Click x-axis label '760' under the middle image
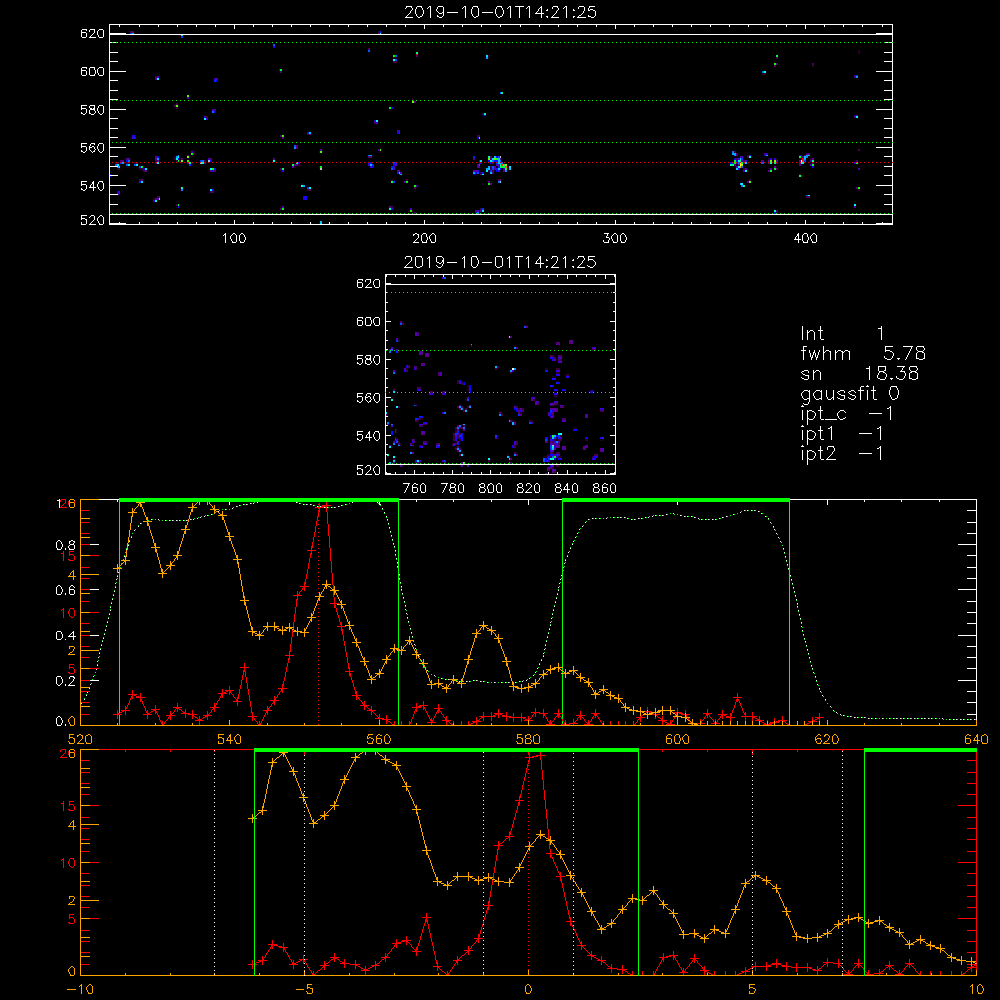The width and height of the screenshot is (1000, 1000). pyautogui.click(x=415, y=489)
